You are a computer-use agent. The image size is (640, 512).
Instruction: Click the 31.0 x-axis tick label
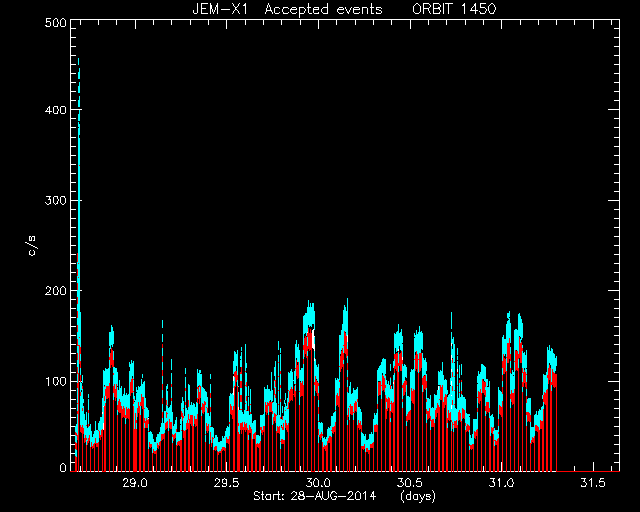[501, 483]
